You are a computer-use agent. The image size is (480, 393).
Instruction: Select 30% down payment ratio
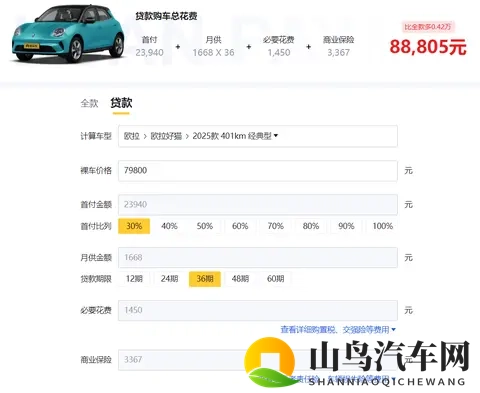tap(134, 226)
